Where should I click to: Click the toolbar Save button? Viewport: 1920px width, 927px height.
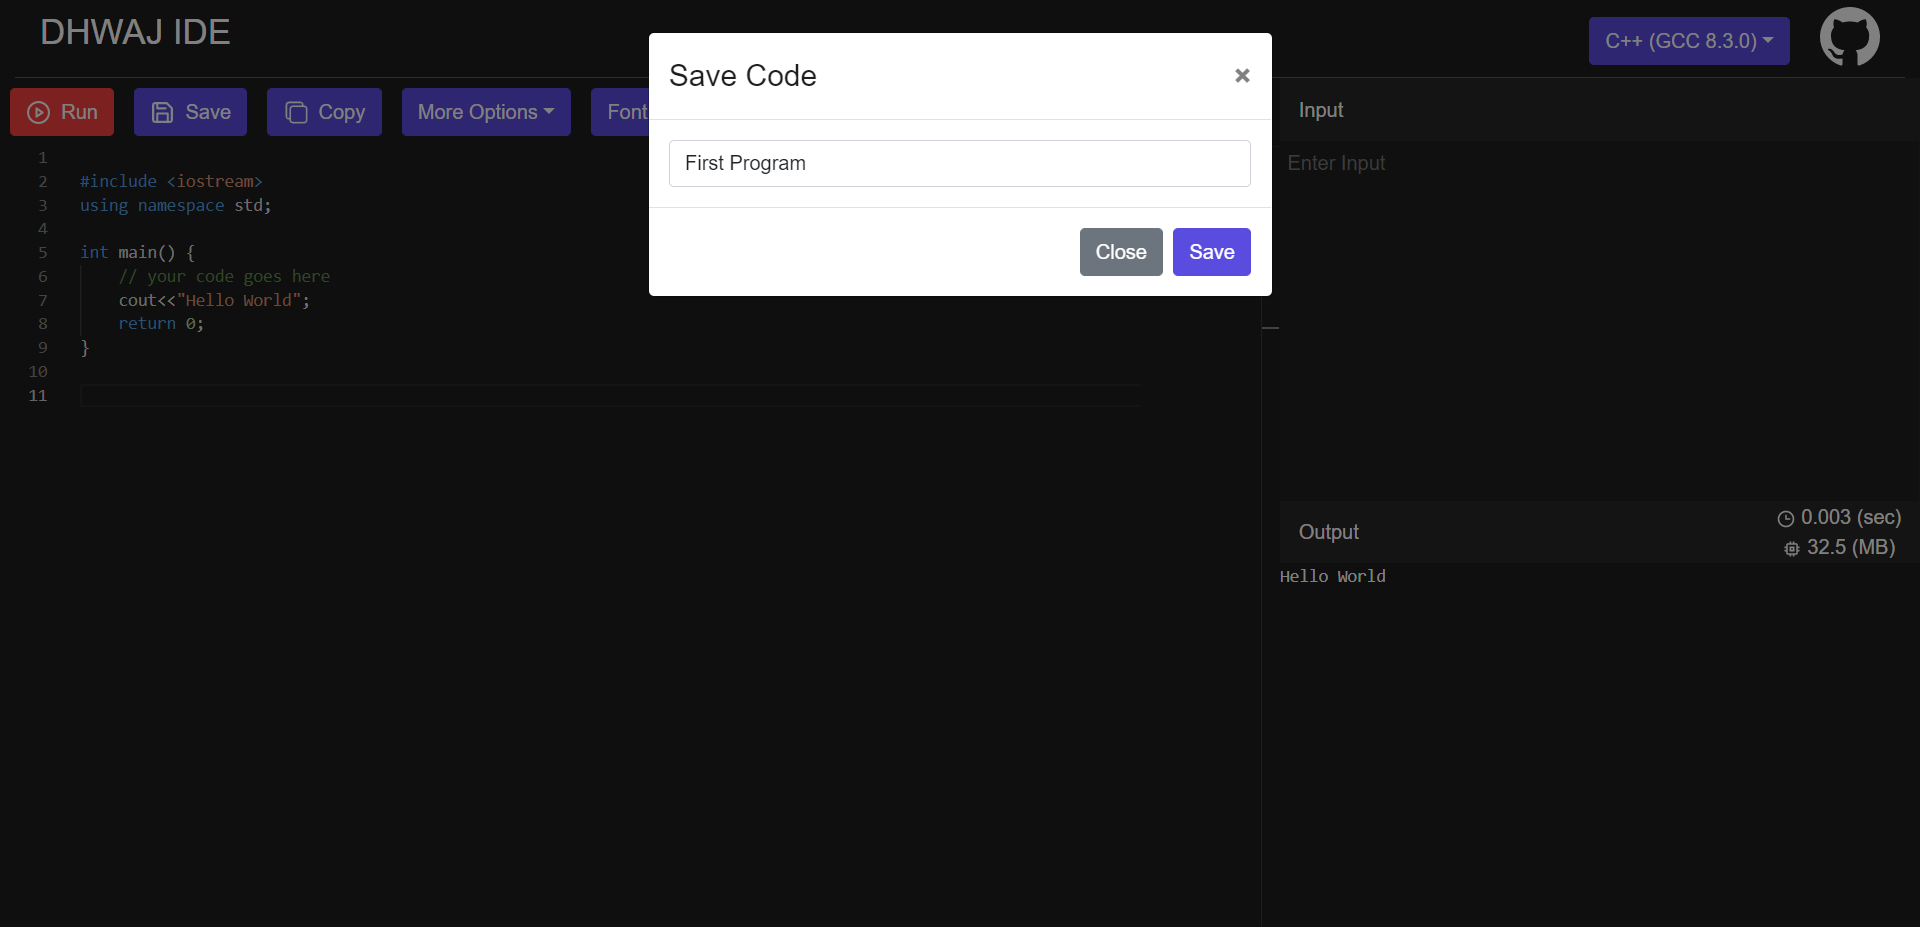coord(190,112)
